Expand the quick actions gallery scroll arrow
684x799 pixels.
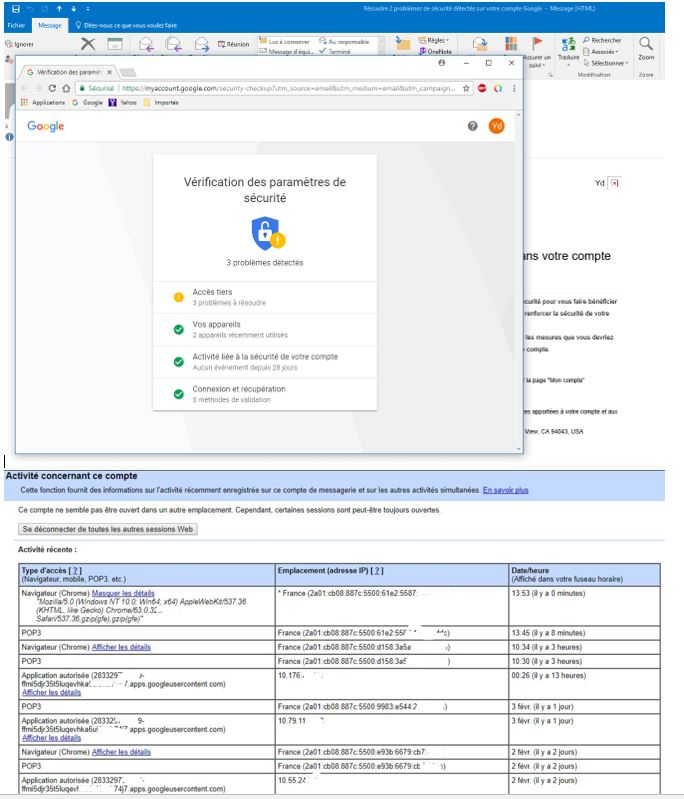(382, 52)
